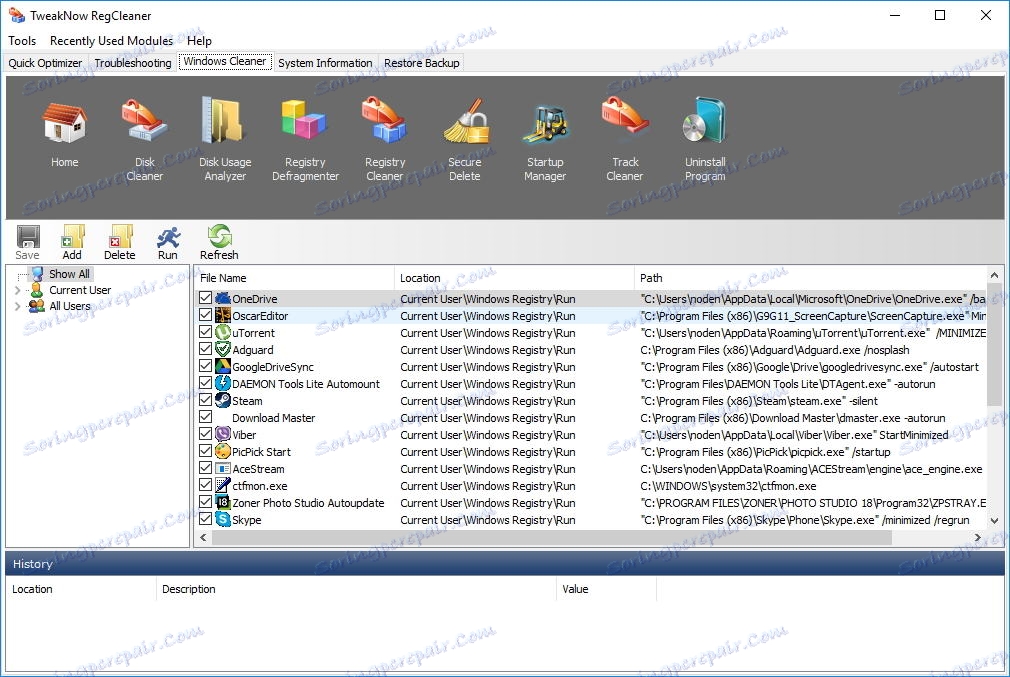Screen dimensions: 1010x677
Task: Disable GoogleDriveSync startup checkbox
Action: [205, 366]
